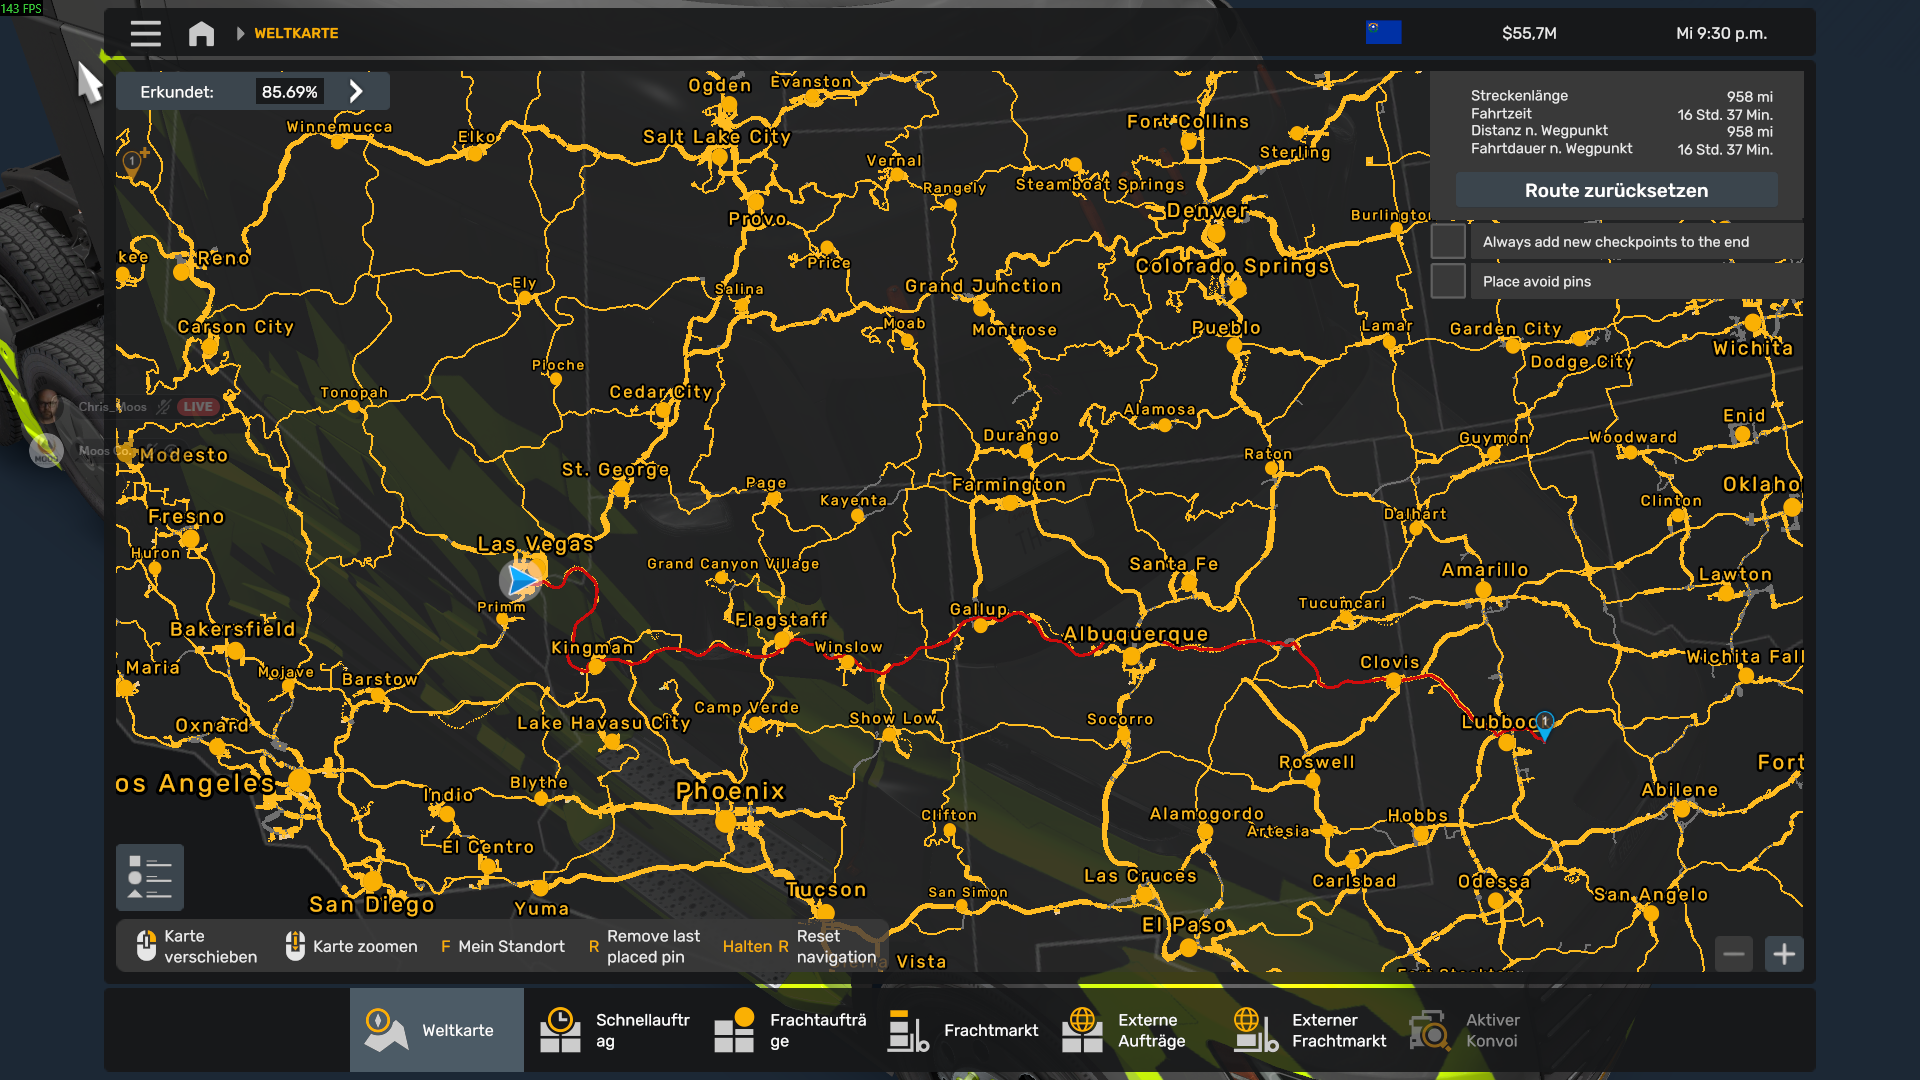The height and width of the screenshot is (1080, 1920).
Task: Click the blue player position arrow
Action: [x=521, y=579]
